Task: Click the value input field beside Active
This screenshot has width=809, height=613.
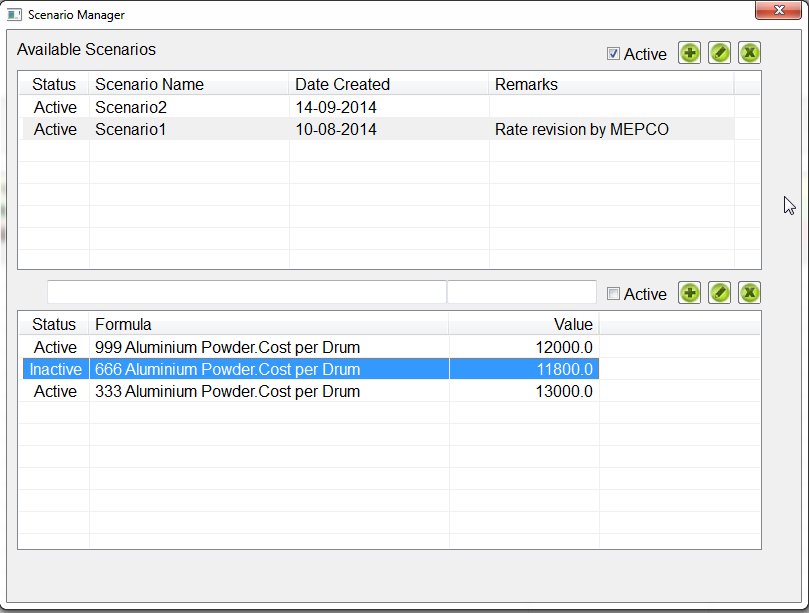Action: coord(521,292)
